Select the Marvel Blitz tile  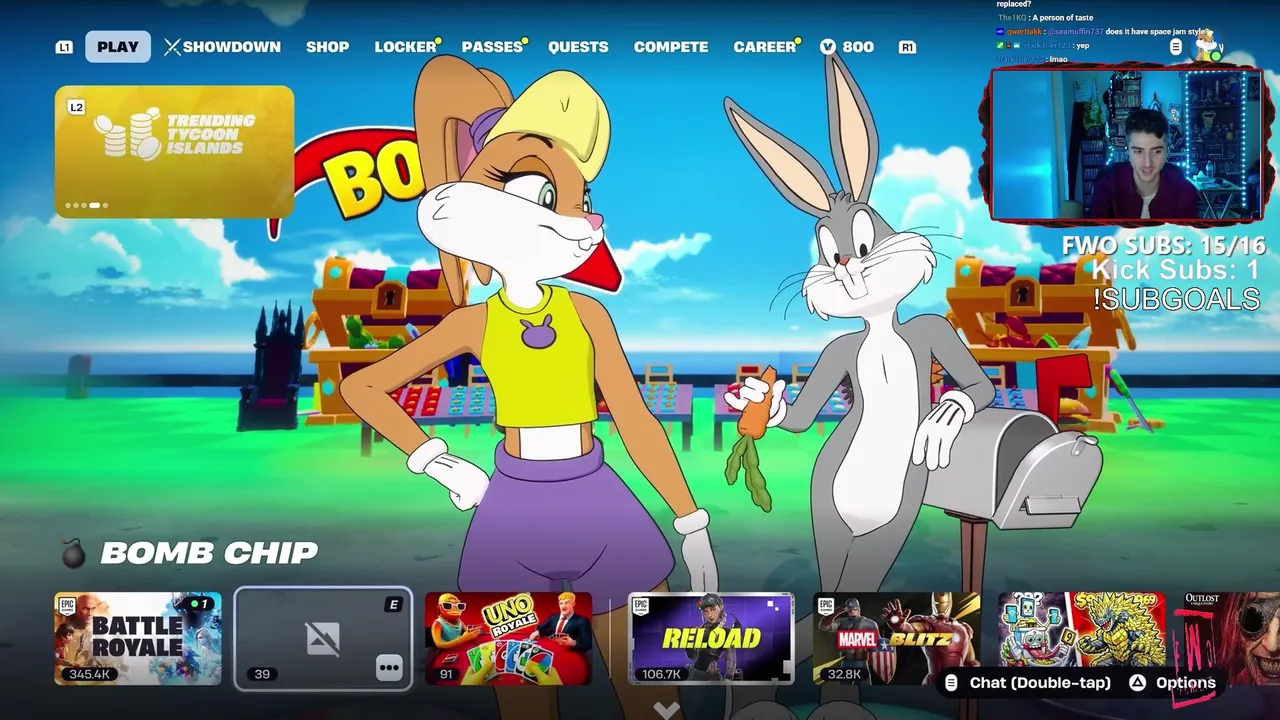(x=896, y=639)
